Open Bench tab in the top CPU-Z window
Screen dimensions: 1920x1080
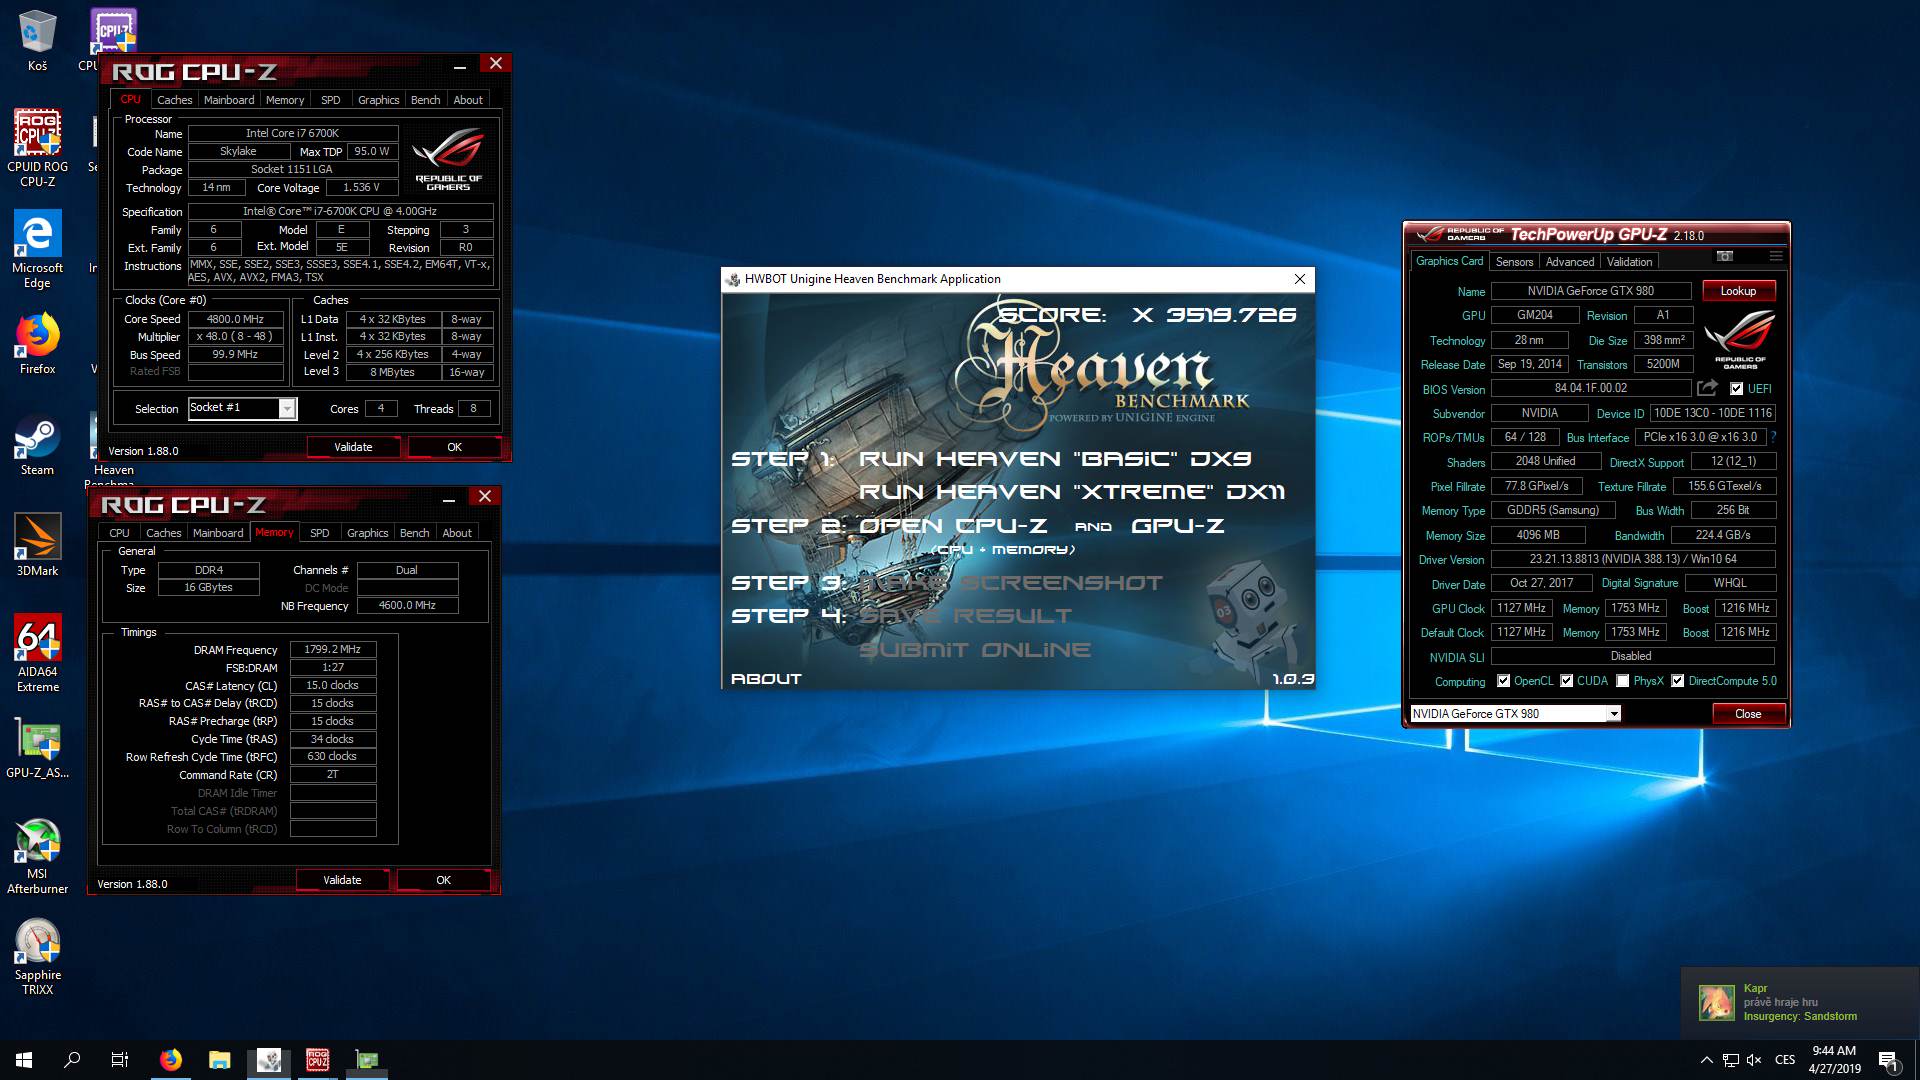(x=425, y=100)
